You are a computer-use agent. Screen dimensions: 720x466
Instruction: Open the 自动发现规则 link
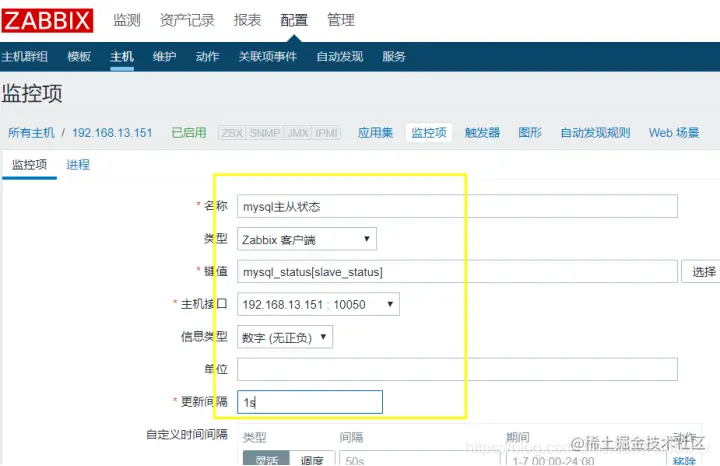tap(596, 133)
